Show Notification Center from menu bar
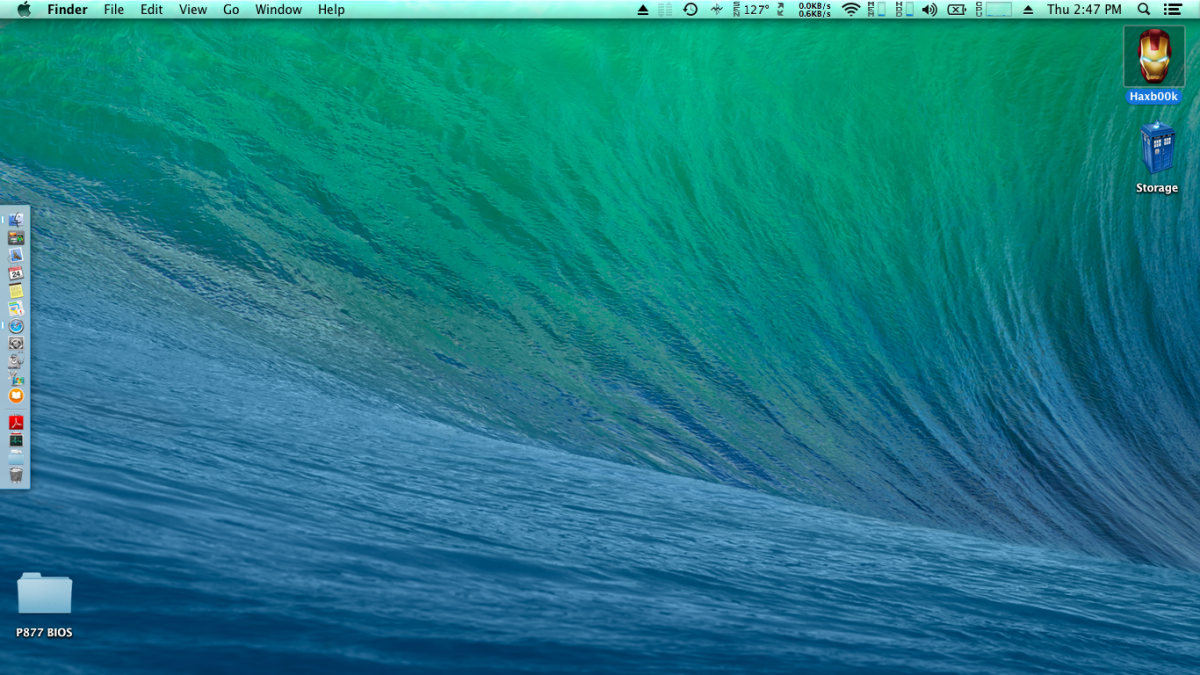1200x675 pixels. tap(1173, 9)
